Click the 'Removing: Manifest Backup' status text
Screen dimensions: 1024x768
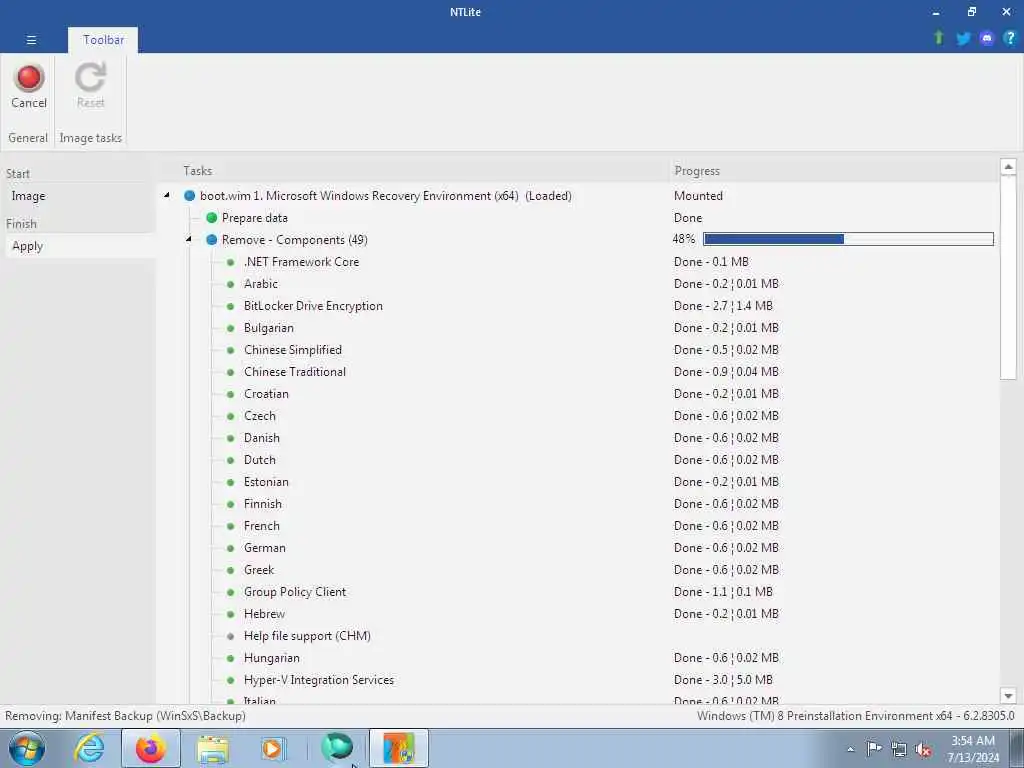(x=125, y=716)
